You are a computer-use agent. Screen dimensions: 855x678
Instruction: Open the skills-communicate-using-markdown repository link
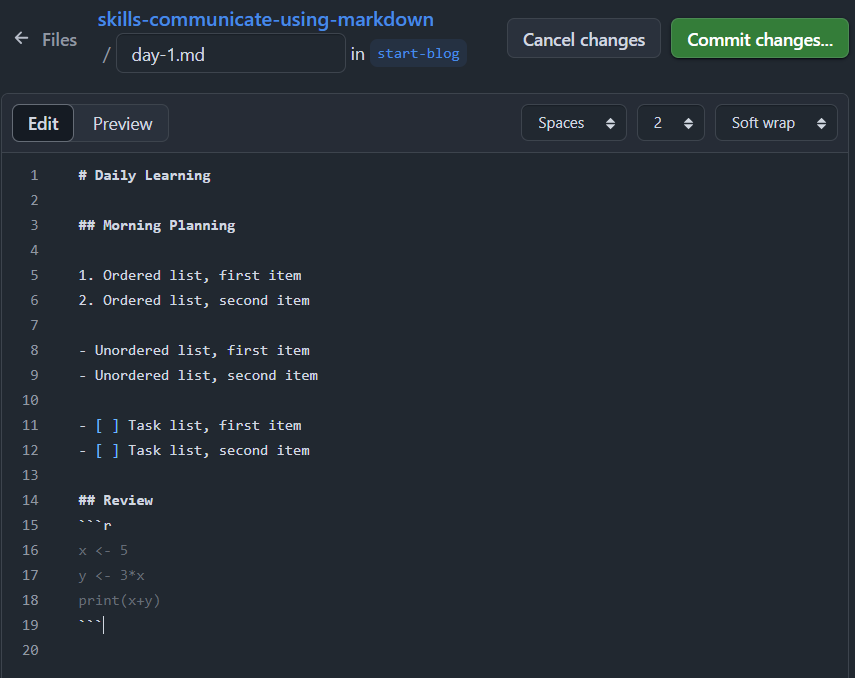[266, 20]
